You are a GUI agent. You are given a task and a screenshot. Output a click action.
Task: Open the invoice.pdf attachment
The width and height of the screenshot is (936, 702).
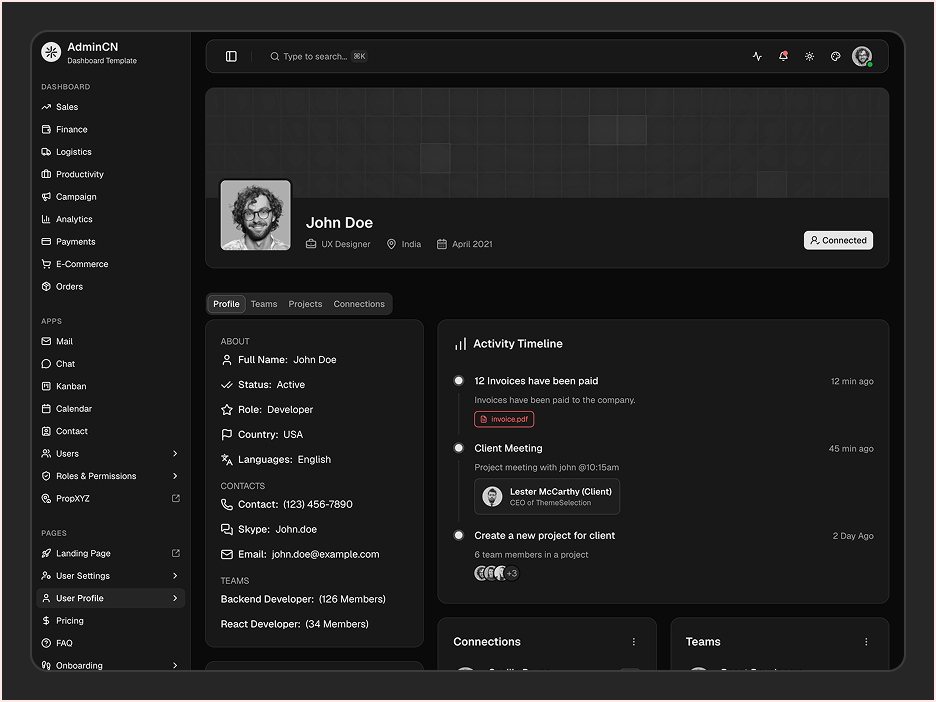click(504, 419)
